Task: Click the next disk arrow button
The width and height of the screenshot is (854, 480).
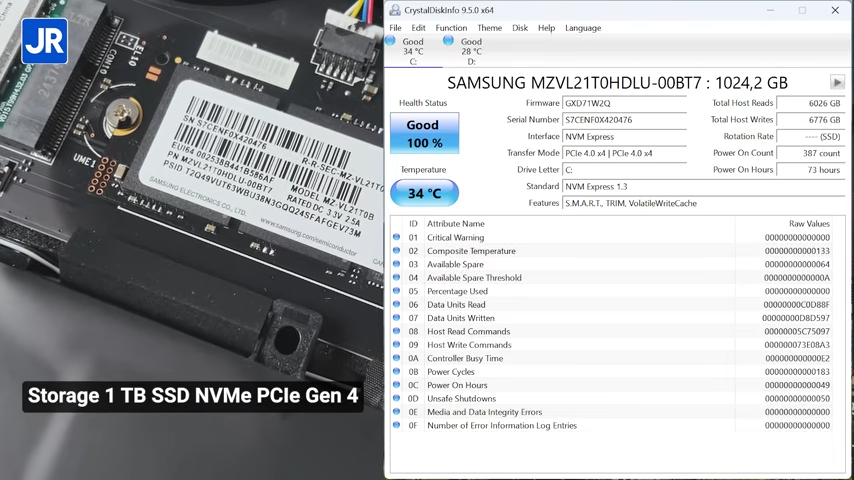Action: [837, 82]
